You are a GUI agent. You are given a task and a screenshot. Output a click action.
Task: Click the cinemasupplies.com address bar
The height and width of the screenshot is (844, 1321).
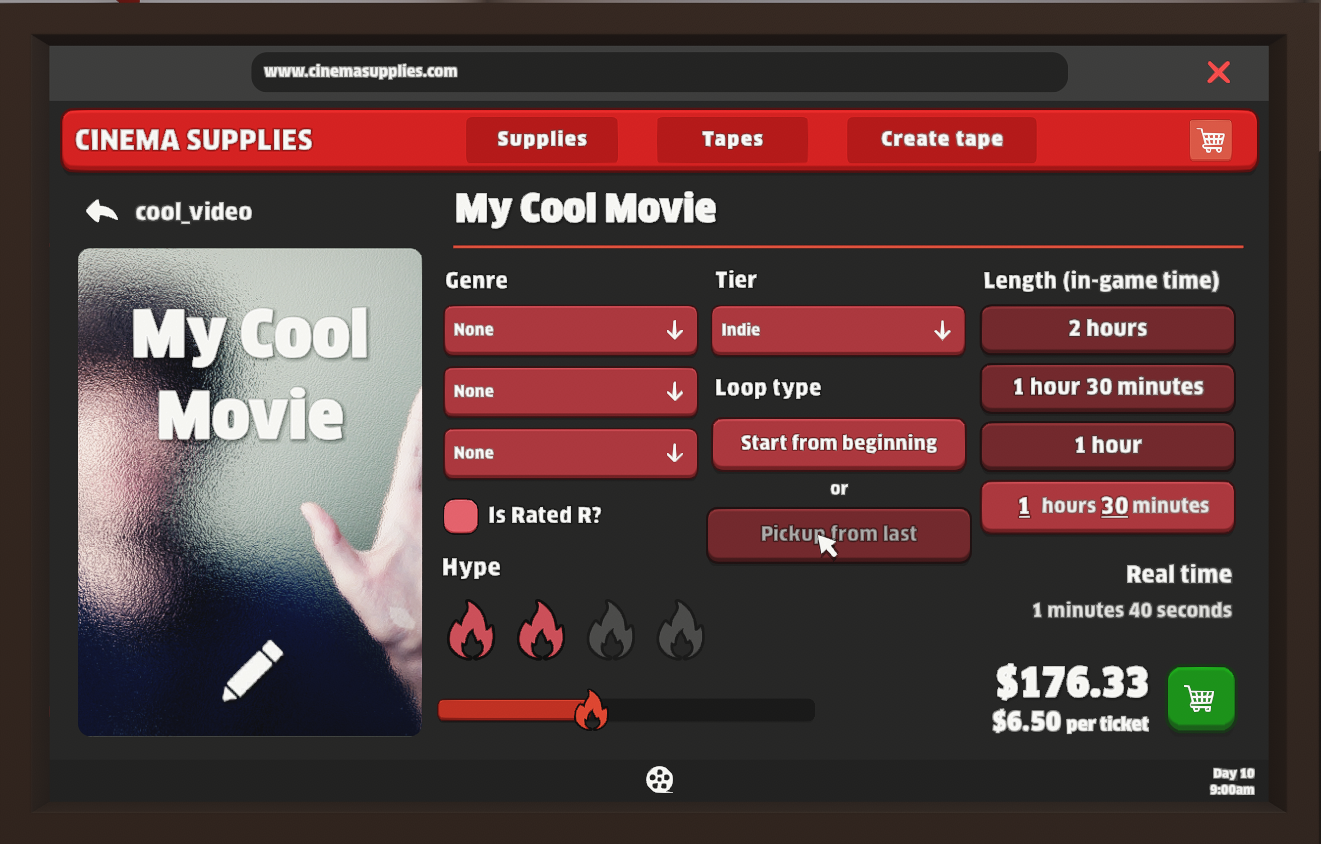660,71
